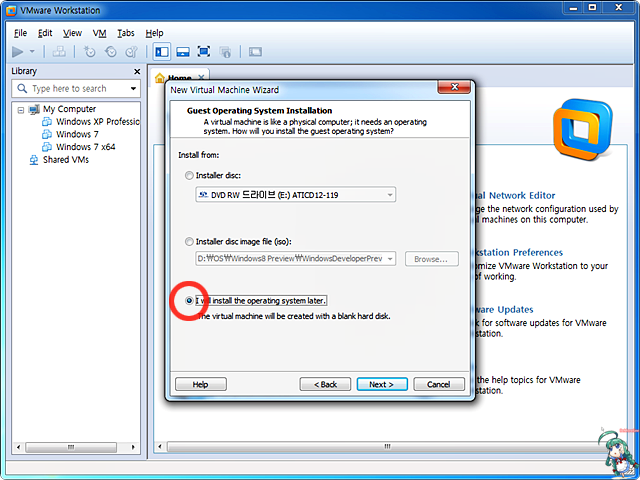Open the Tabs menu
Image resolution: width=640 pixels, height=480 pixels.
(x=126, y=33)
